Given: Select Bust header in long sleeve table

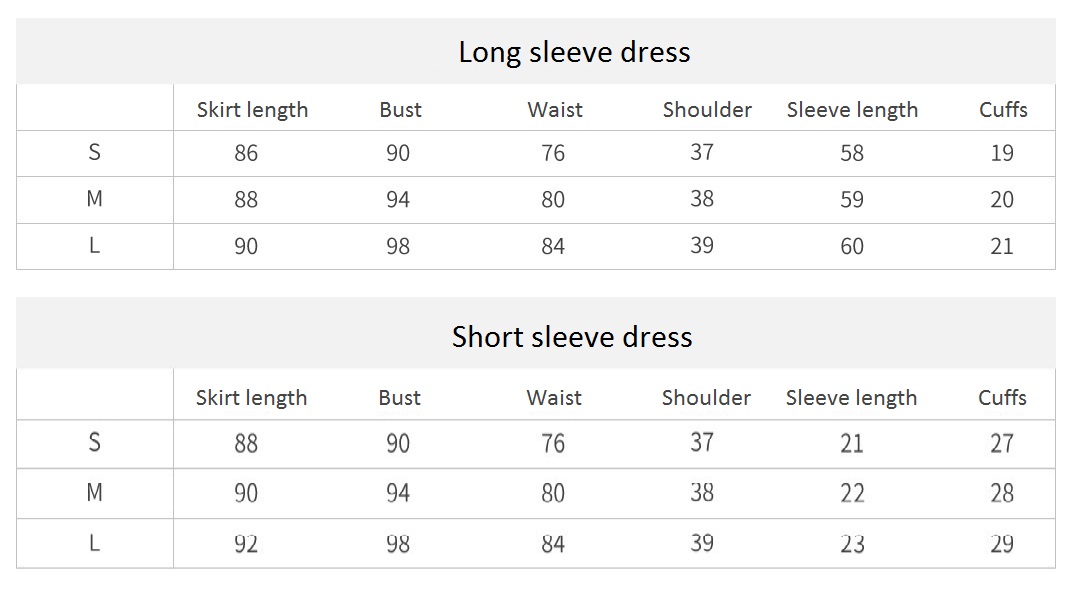Looking at the screenshot, I should point(400,110).
